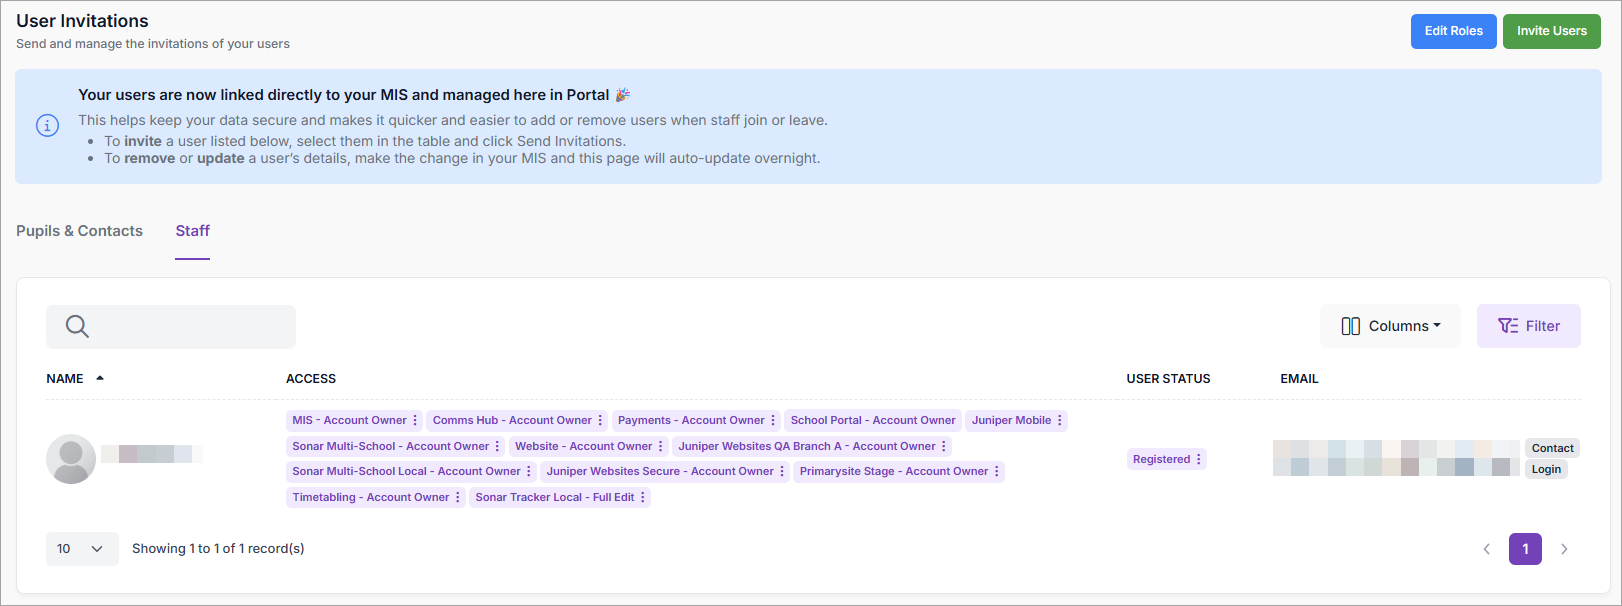Open kebab menu on Juniper Mobile tag
This screenshot has height=606, width=1622.
1060,421
